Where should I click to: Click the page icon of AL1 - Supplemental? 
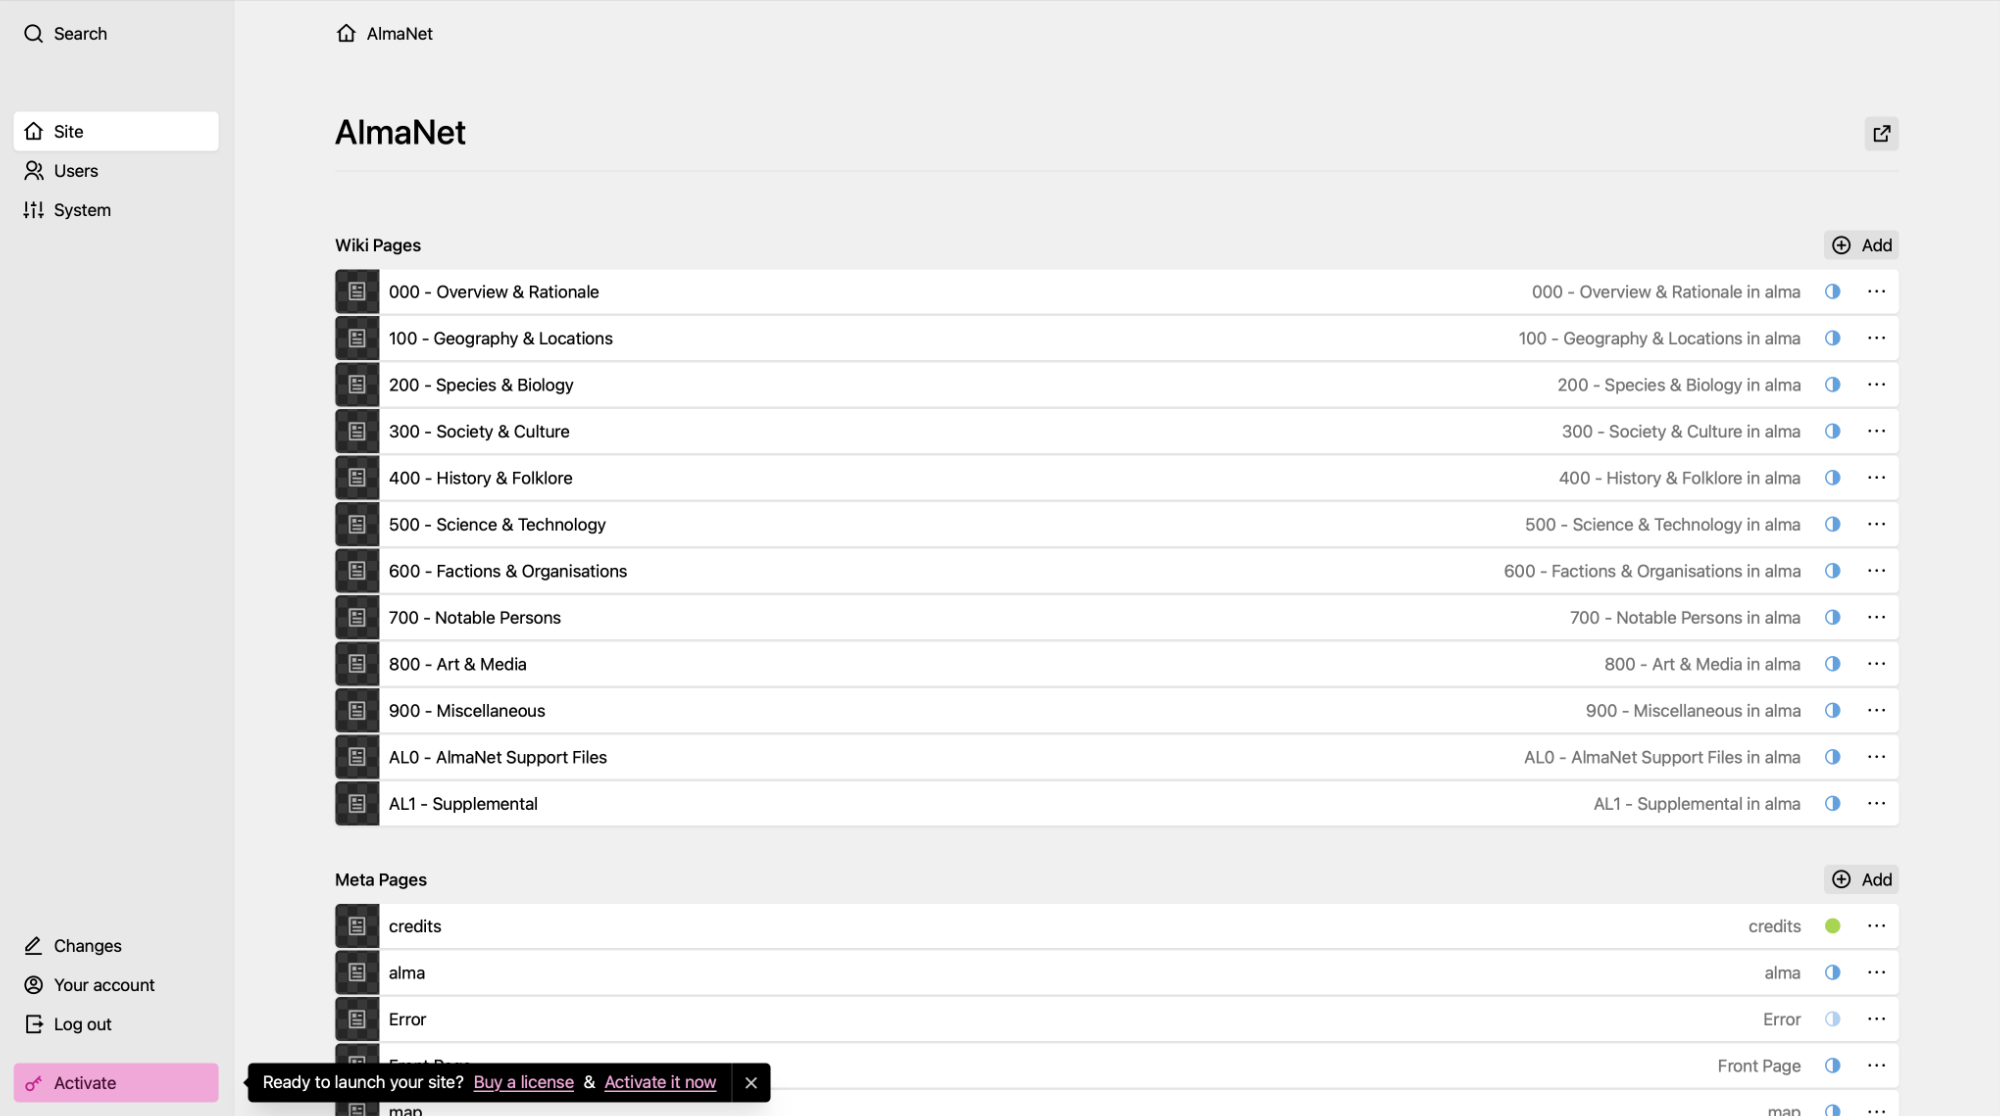[x=357, y=804]
